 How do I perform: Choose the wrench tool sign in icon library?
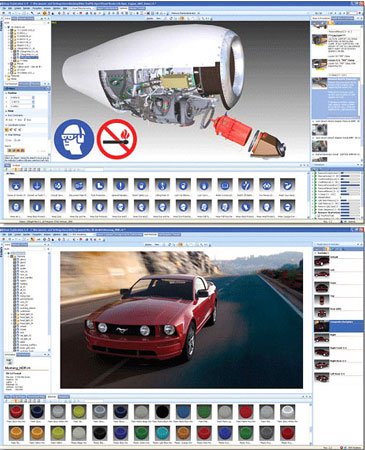[246, 185]
